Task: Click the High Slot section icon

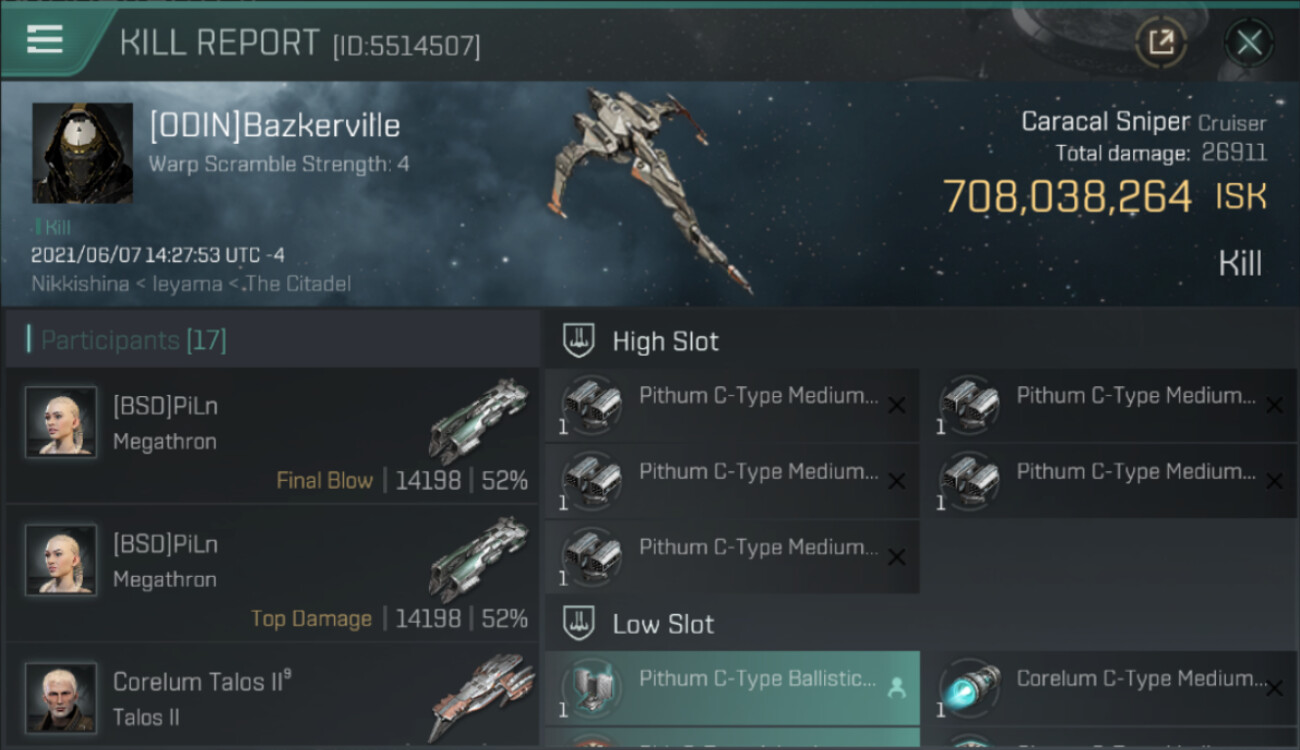Action: 578,341
